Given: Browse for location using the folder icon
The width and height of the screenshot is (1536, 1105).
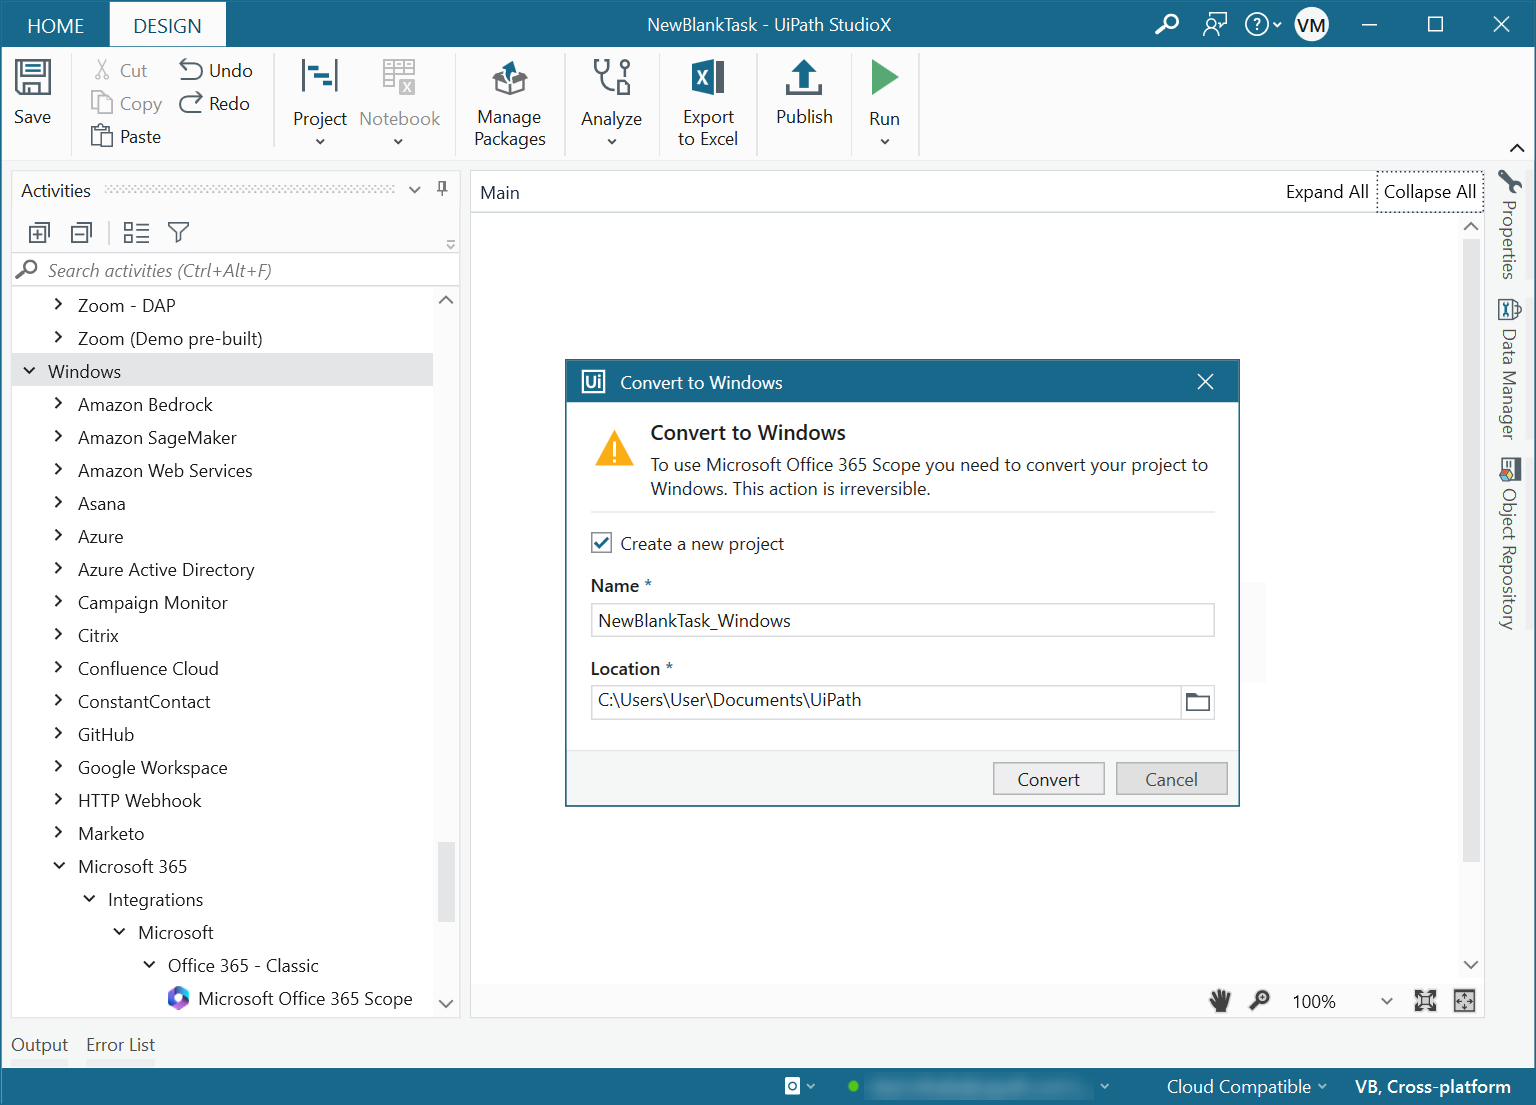Looking at the screenshot, I should pos(1197,702).
